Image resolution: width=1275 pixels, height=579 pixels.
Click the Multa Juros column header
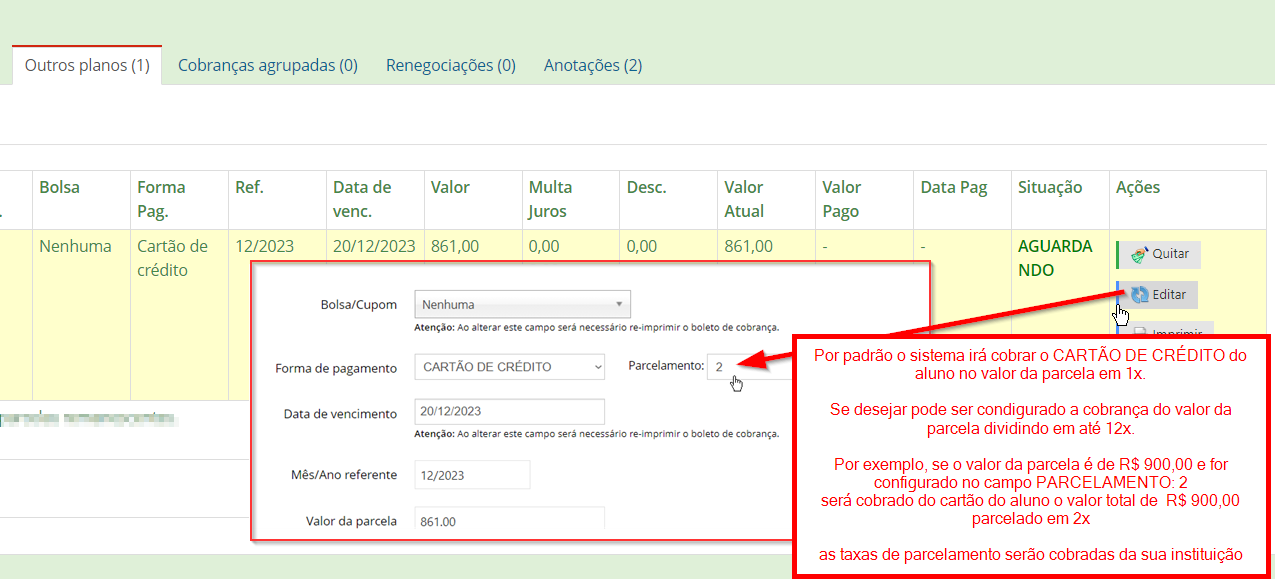pos(550,199)
